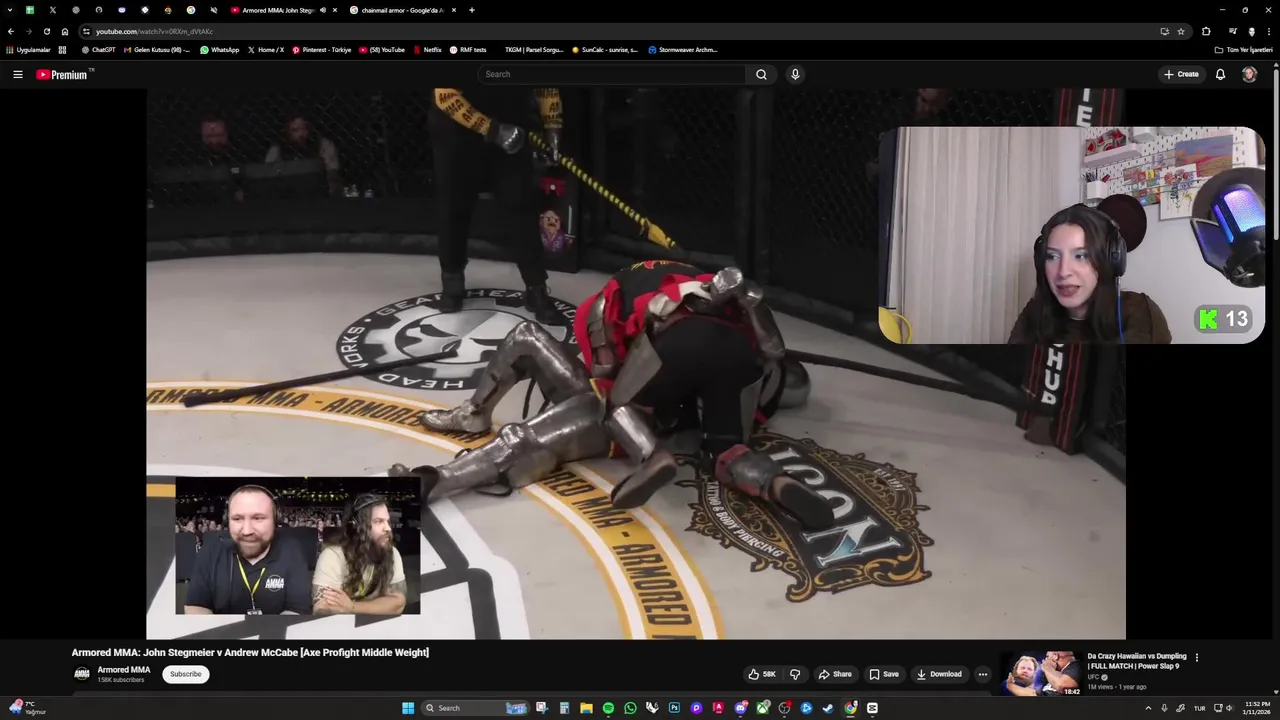Open the YouTube account avatar menu
The width and height of the screenshot is (1280, 720).
tap(1249, 74)
